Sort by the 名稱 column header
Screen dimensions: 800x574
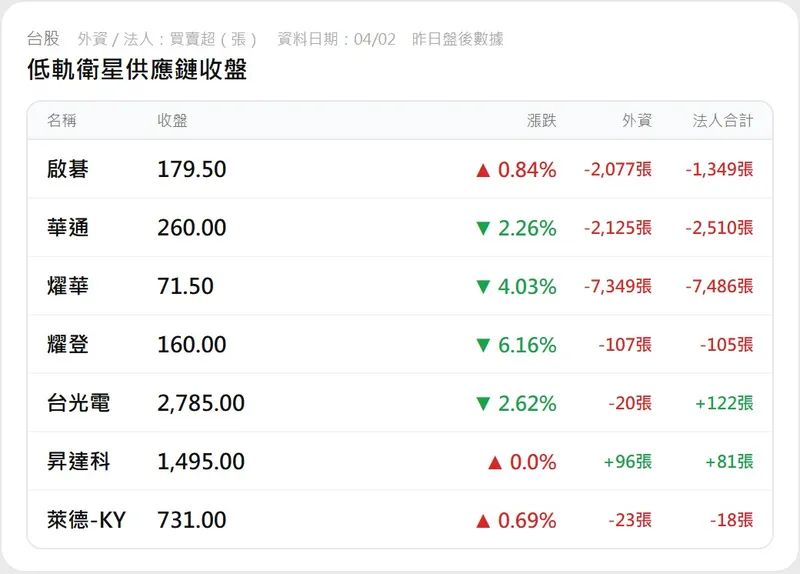pyautogui.click(x=62, y=121)
